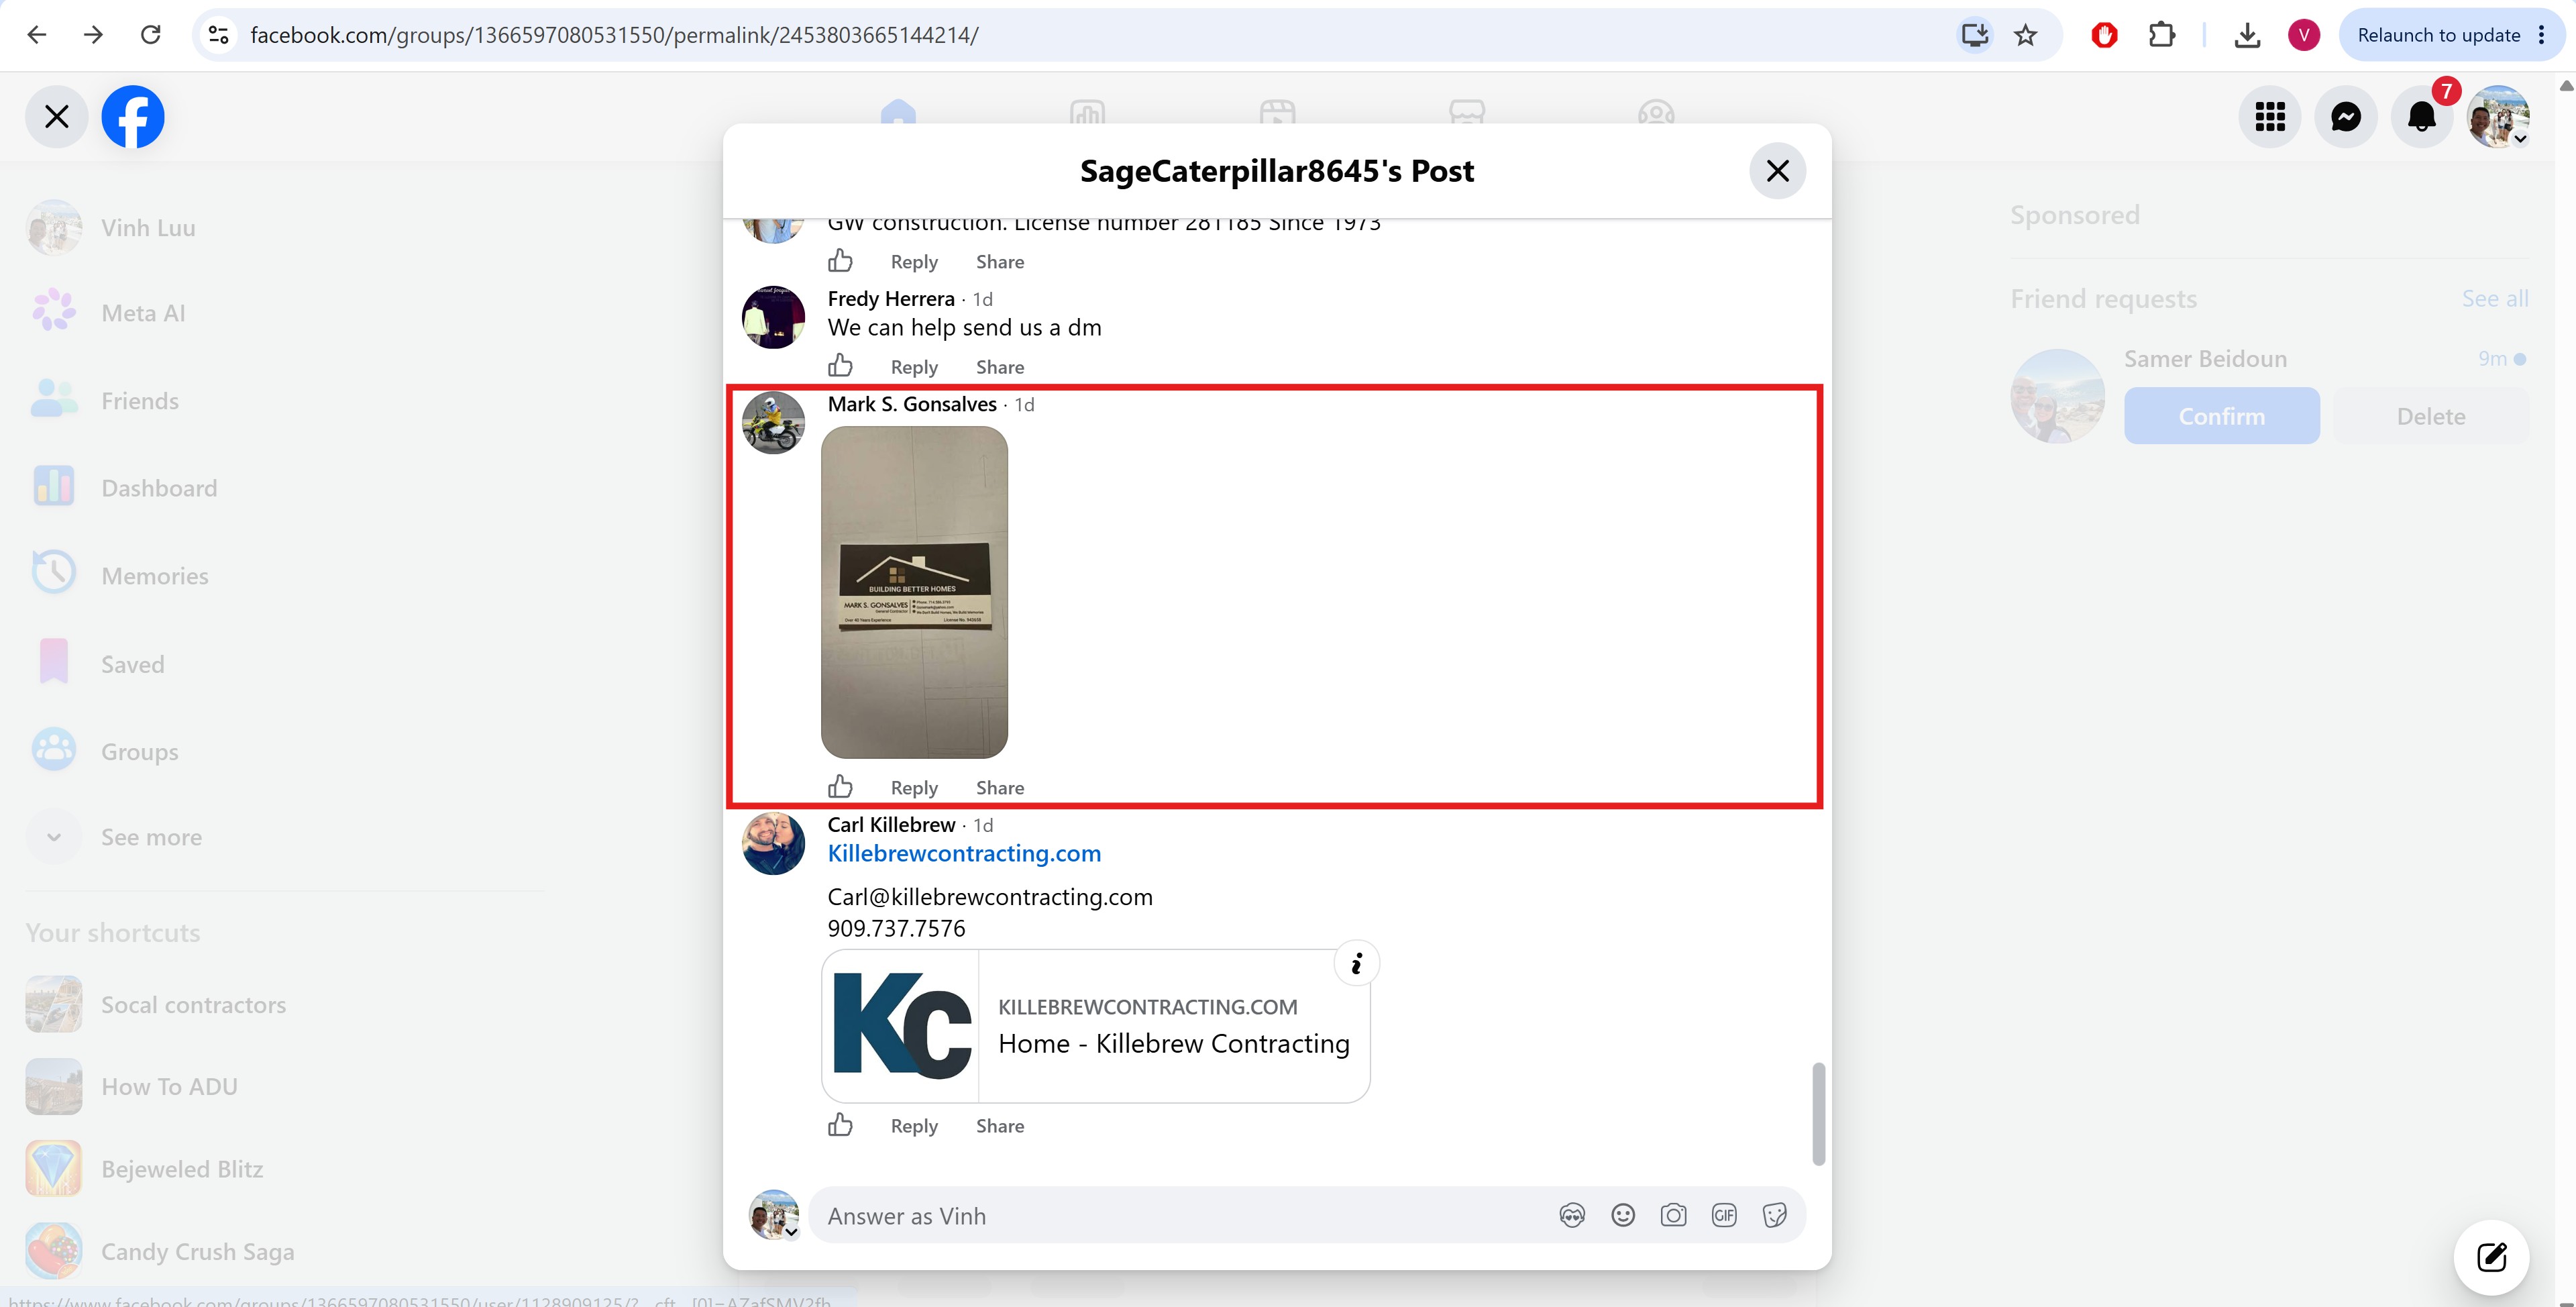
Task: See all friend requests
Action: pyautogui.click(x=2494, y=299)
